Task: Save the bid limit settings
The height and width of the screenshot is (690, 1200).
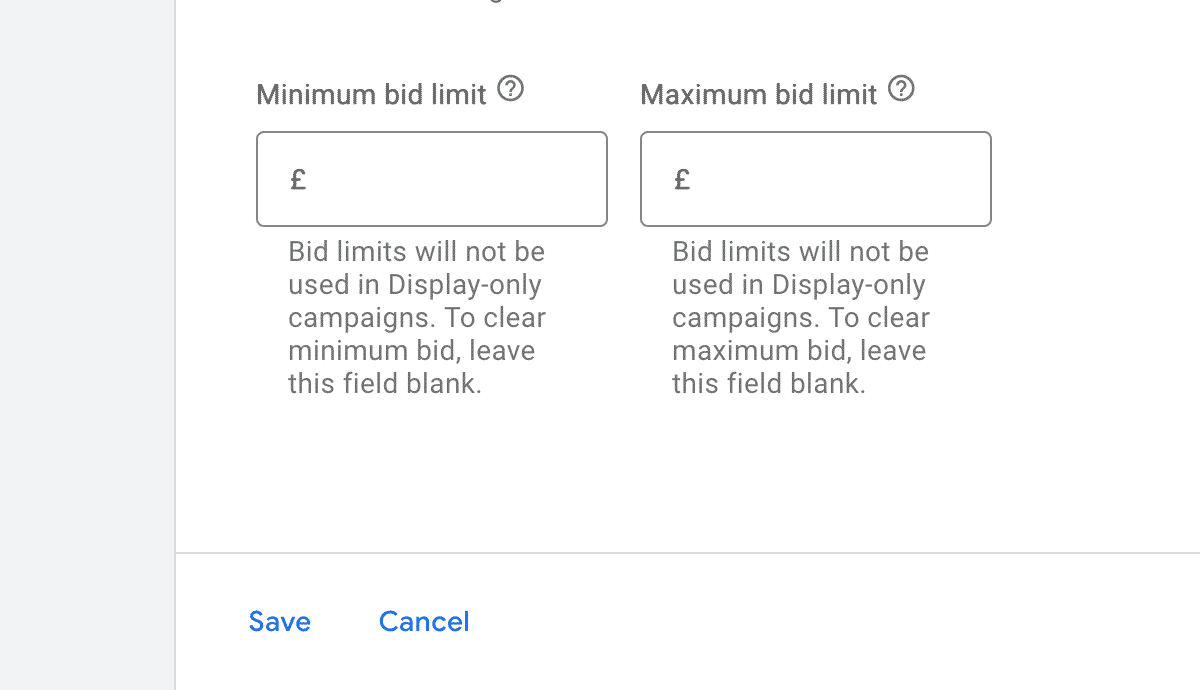Action: click(x=279, y=621)
